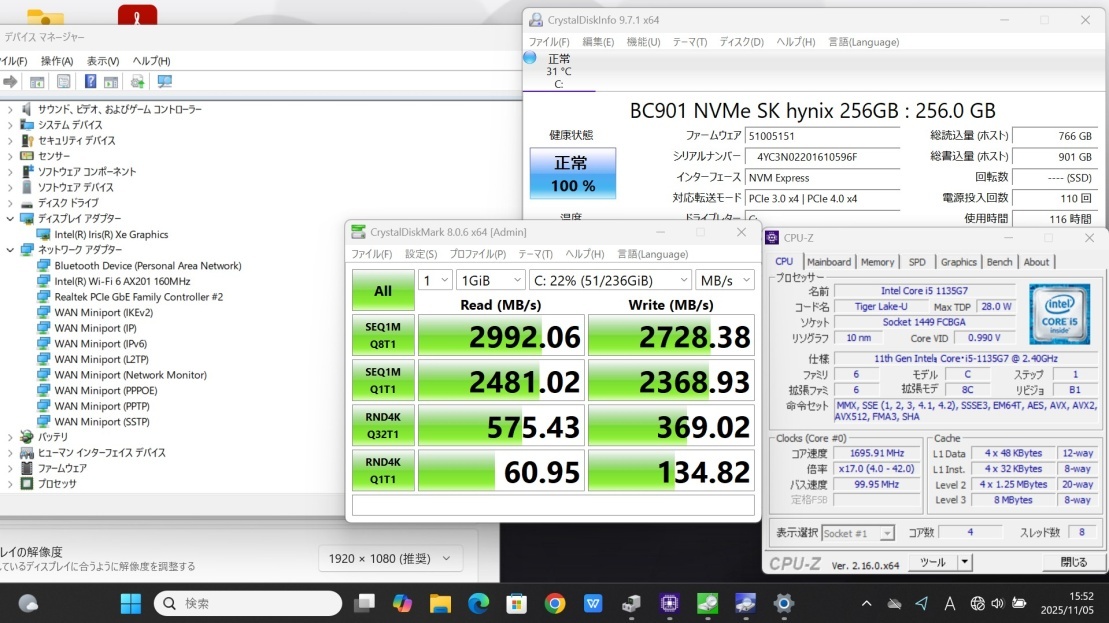Click the update driver toolbar icon
This screenshot has height=623, width=1109.
137,82
